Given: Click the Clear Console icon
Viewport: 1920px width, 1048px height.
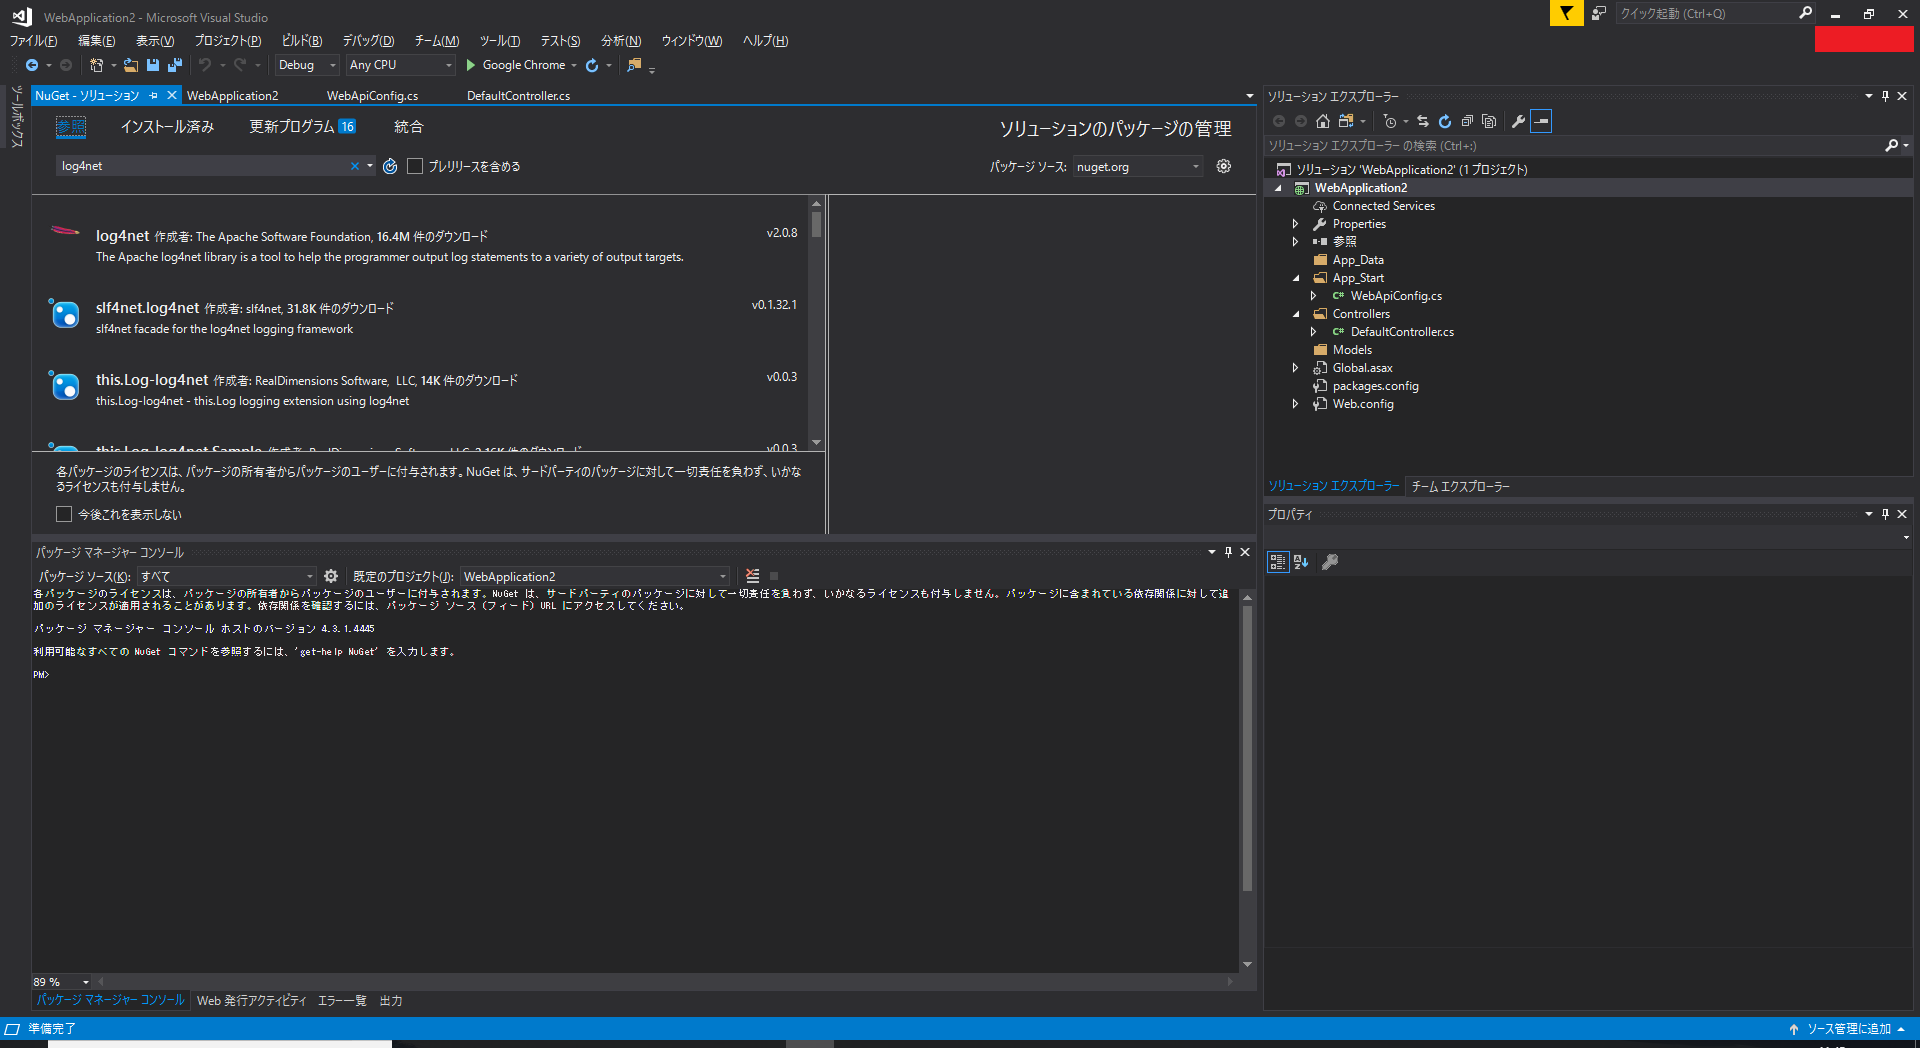Looking at the screenshot, I should (x=753, y=576).
